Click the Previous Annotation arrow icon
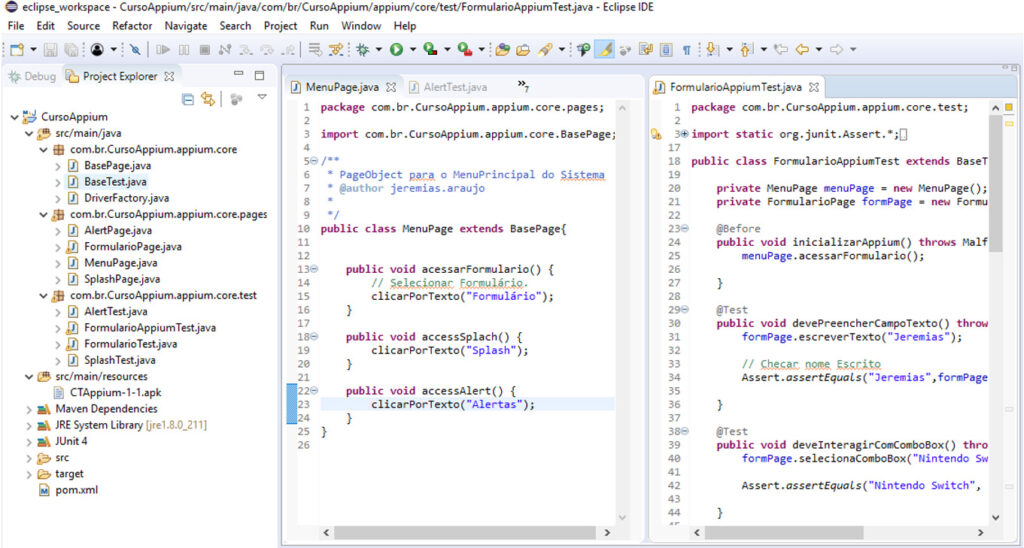 [747, 50]
